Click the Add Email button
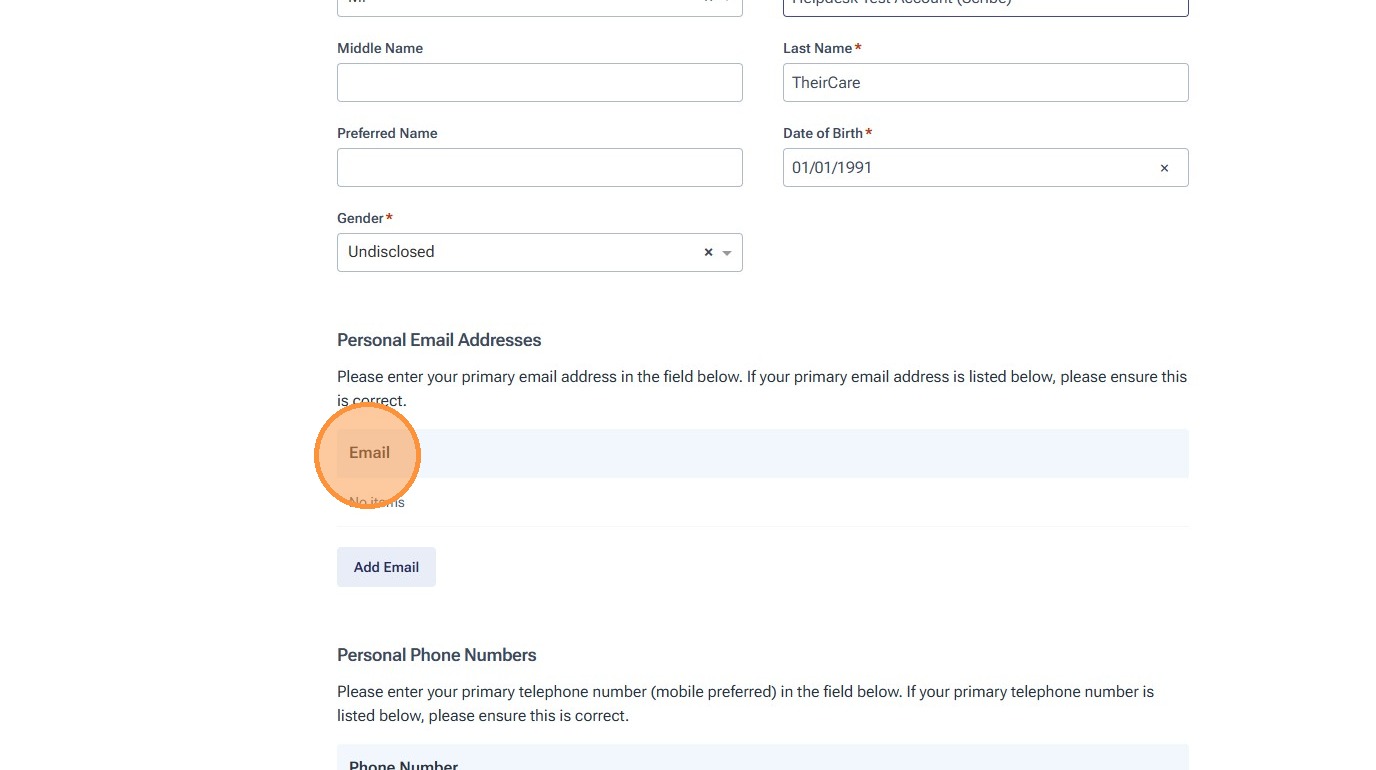Viewport: 1376px width, 770px height. click(x=386, y=567)
